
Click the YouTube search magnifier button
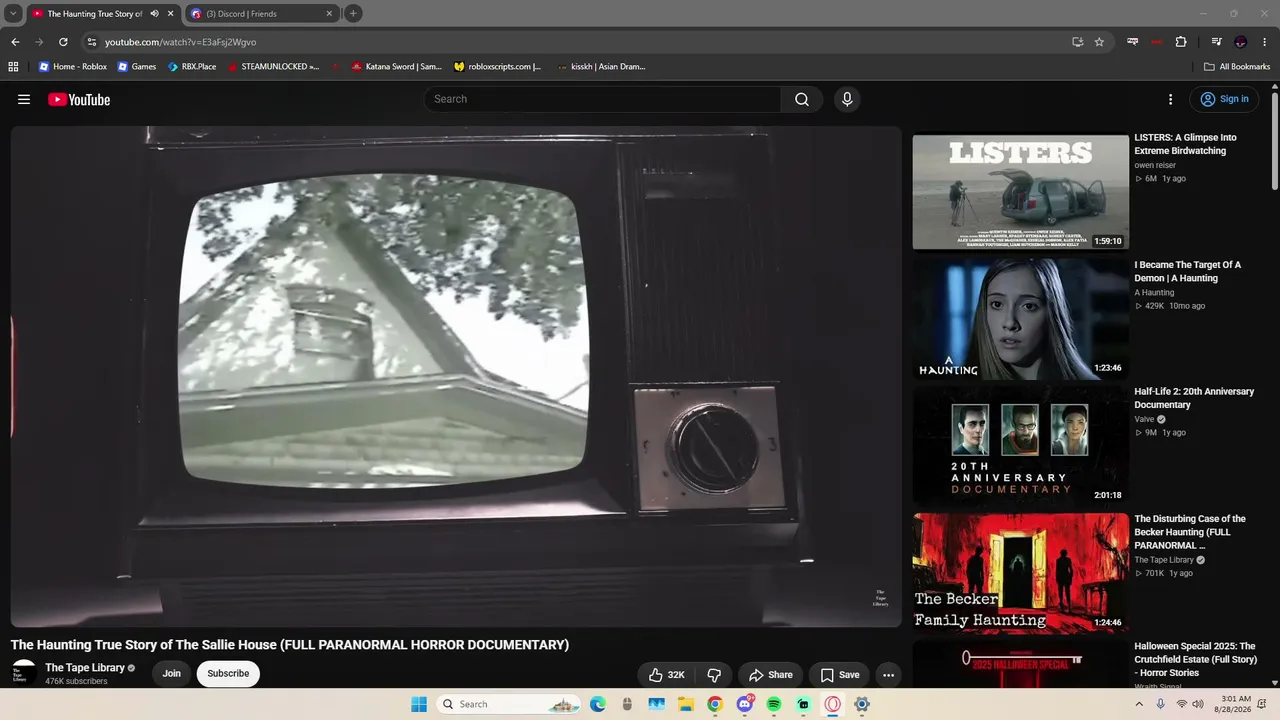coord(802,99)
